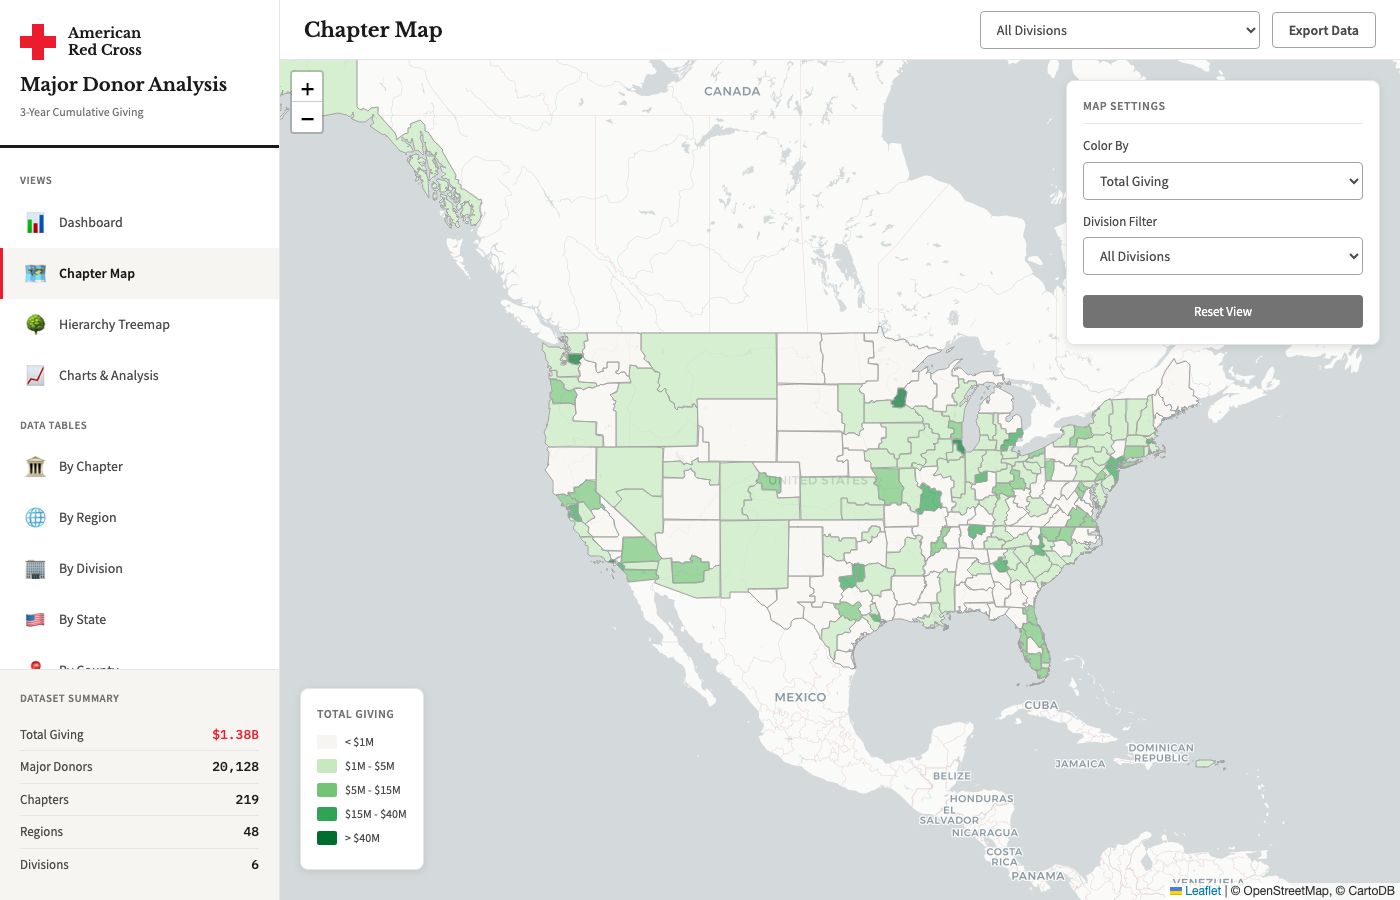Click the < $1M legend swatch
This screenshot has height=900, width=1400.
(327, 742)
